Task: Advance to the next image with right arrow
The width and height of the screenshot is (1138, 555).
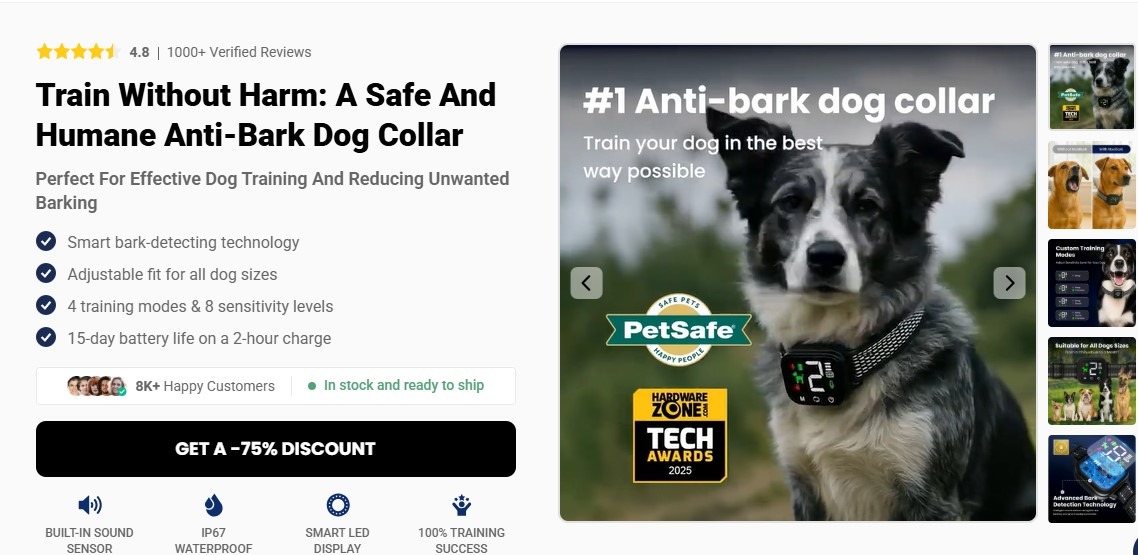Action: pyautogui.click(x=1010, y=283)
